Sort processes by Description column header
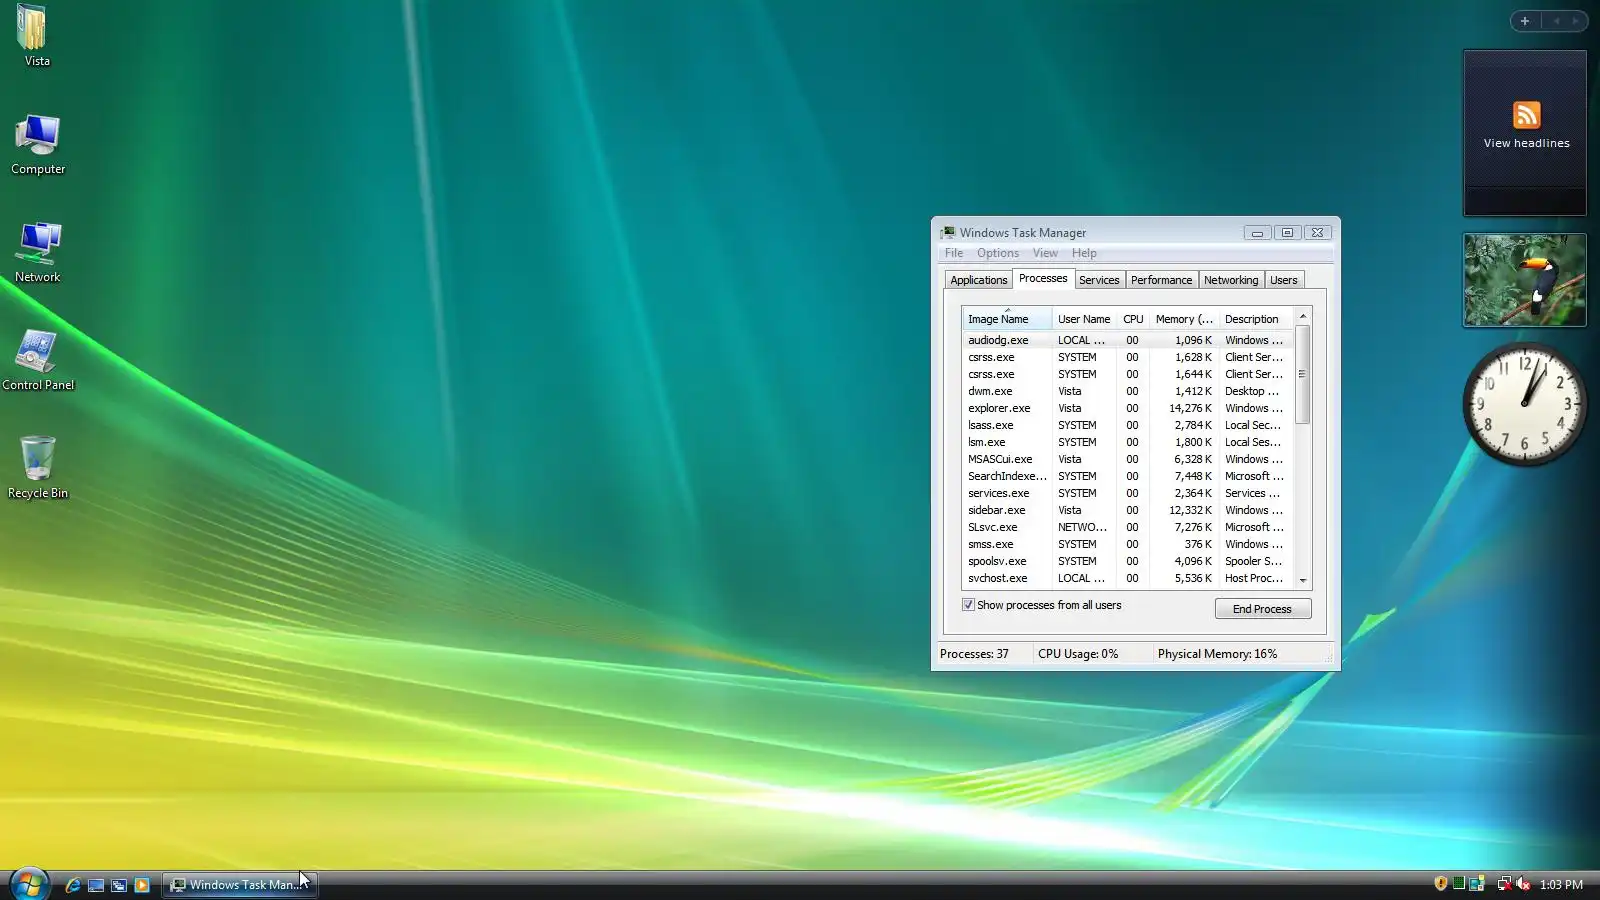Screen dimensions: 1600x900 pyautogui.click(x=1256, y=319)
